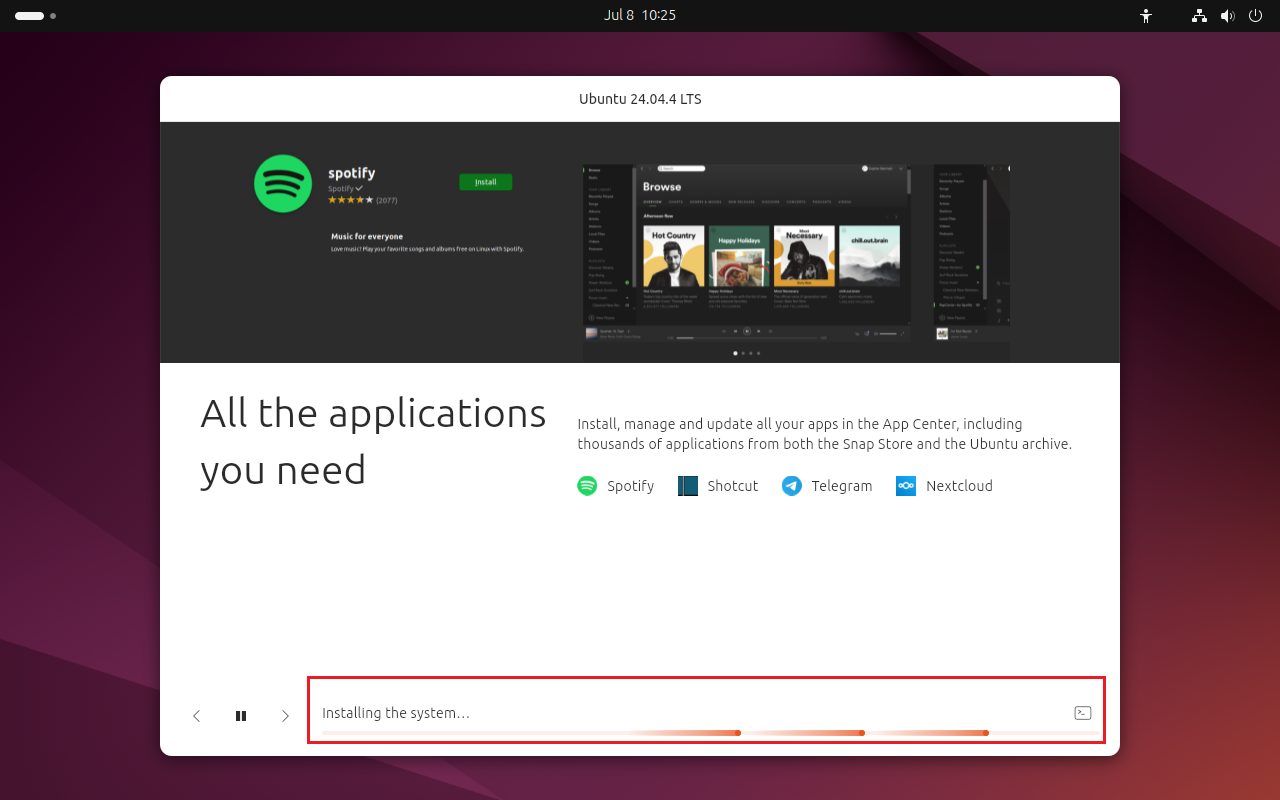Open the clock showing Jul 8 10:25
The height and width of the screenshot is (800, 1280).
(640, 16)
